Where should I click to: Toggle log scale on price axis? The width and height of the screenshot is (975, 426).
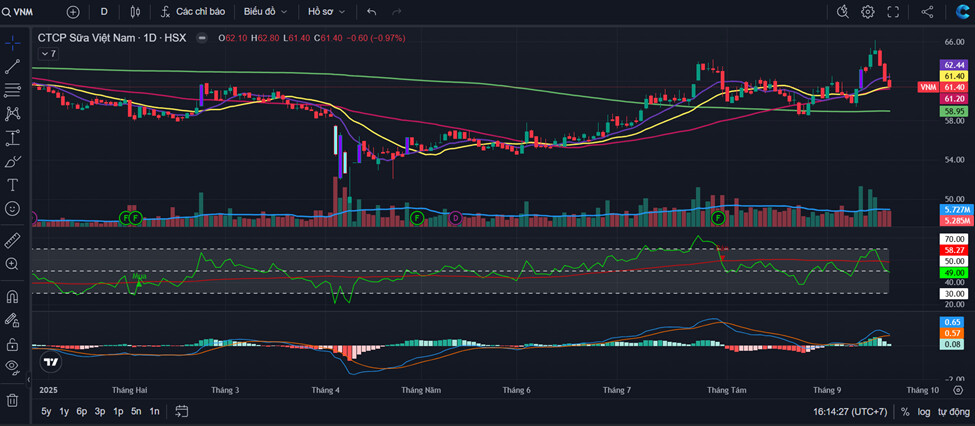click(924, 411)
